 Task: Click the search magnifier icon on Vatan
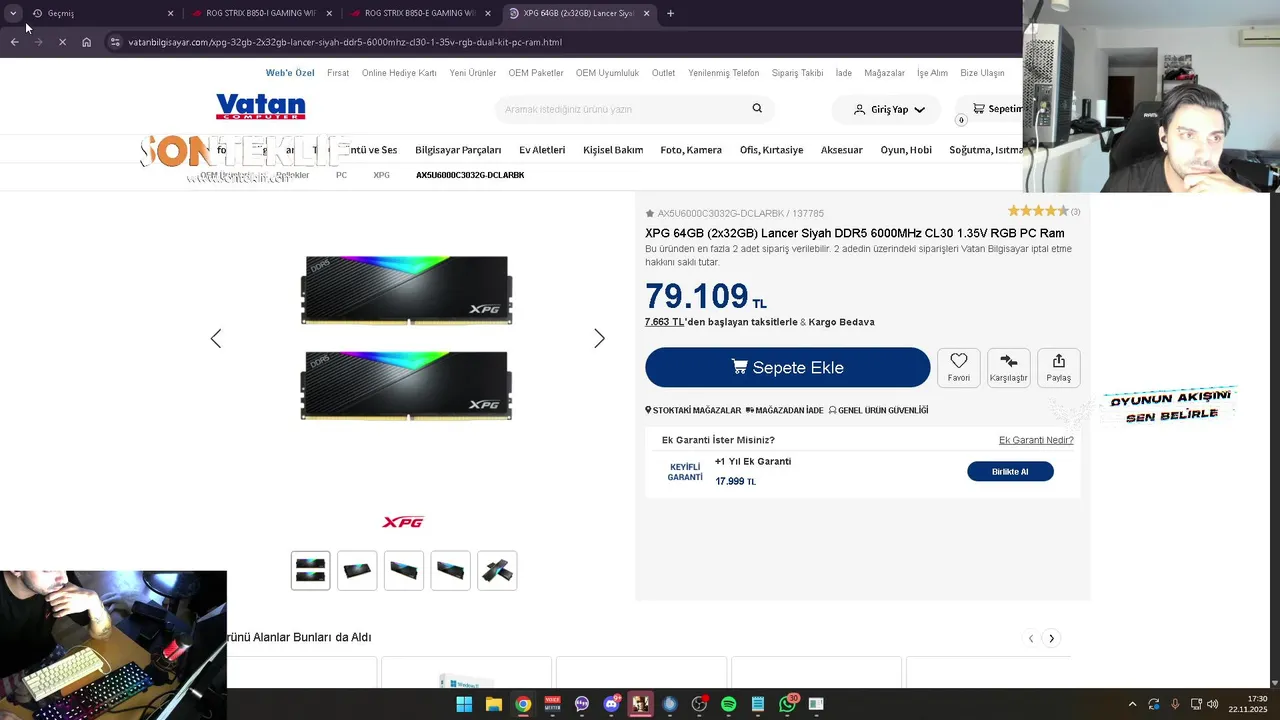tap(757, 108)
